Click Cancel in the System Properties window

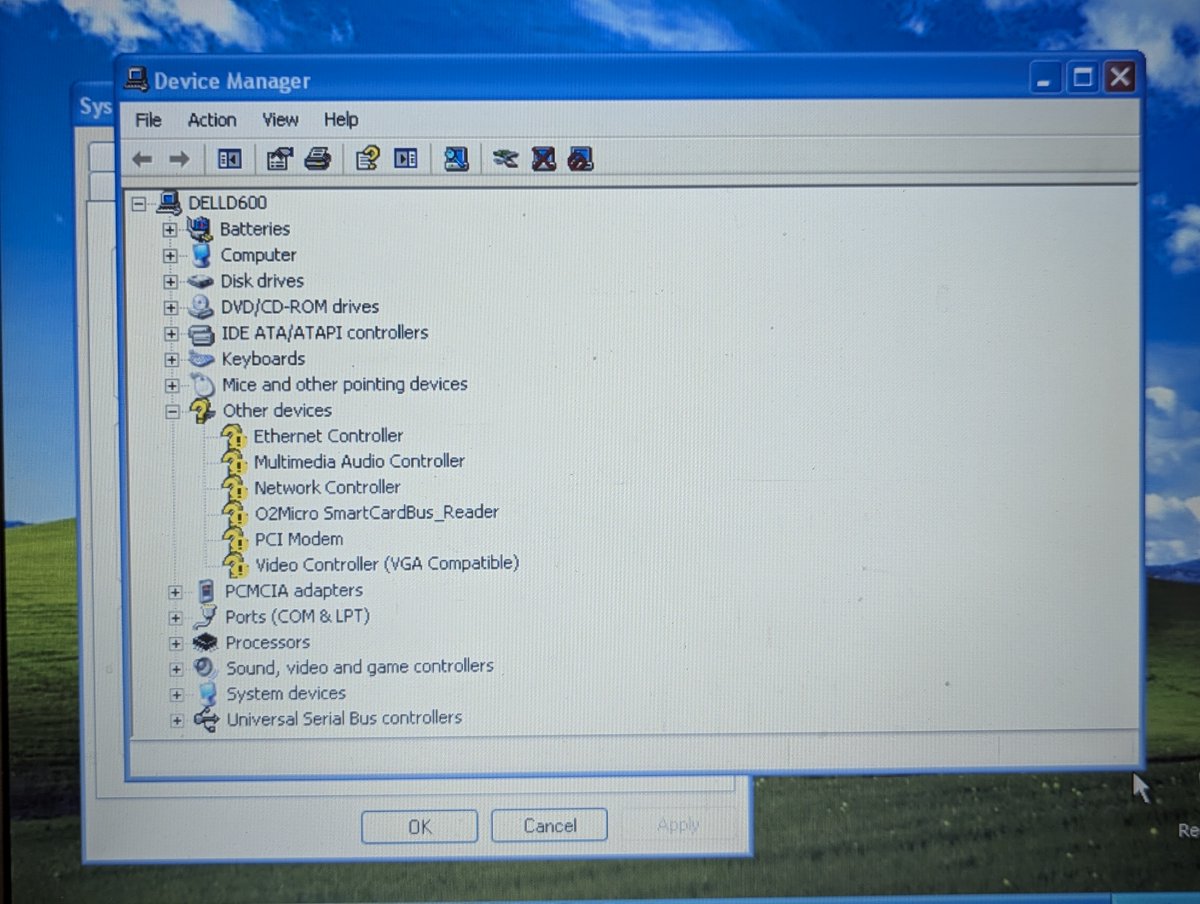coord(549,825)
